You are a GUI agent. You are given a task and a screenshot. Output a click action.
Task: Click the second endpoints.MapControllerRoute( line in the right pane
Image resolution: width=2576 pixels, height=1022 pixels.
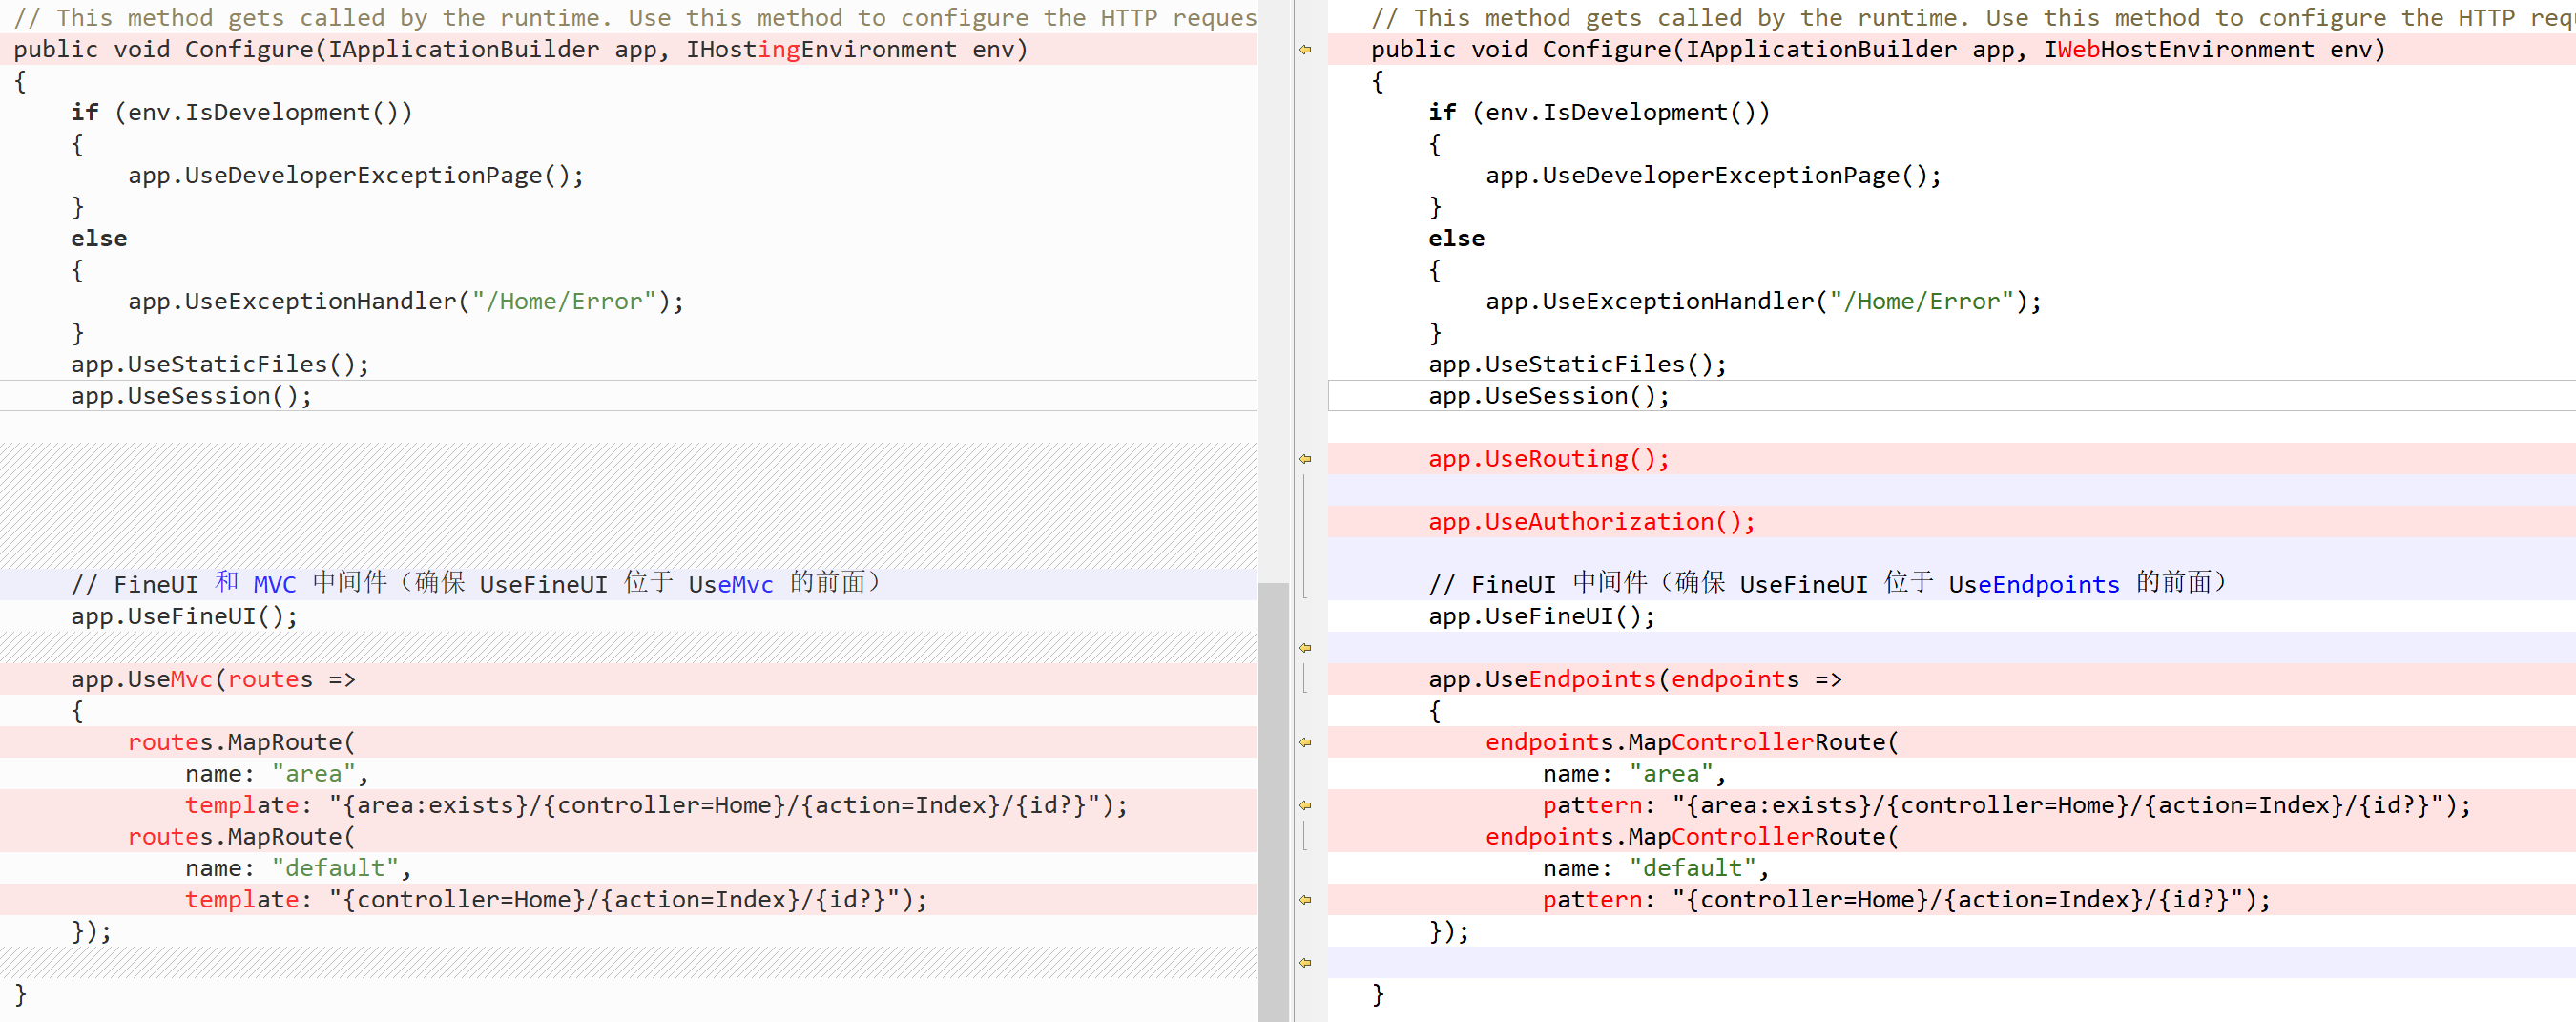tap(1692, 837)
